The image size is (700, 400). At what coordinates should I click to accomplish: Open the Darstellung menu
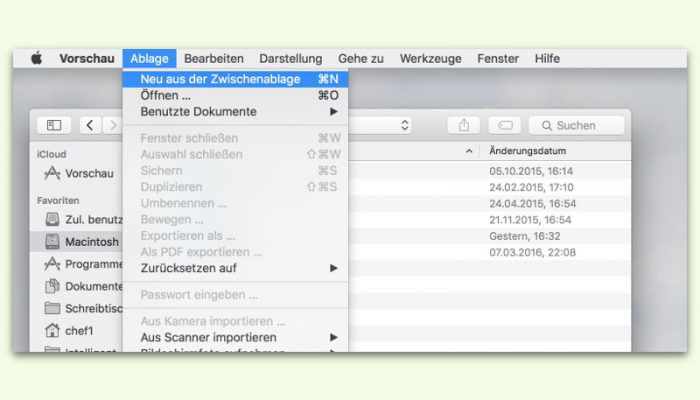tap(291, 58)
